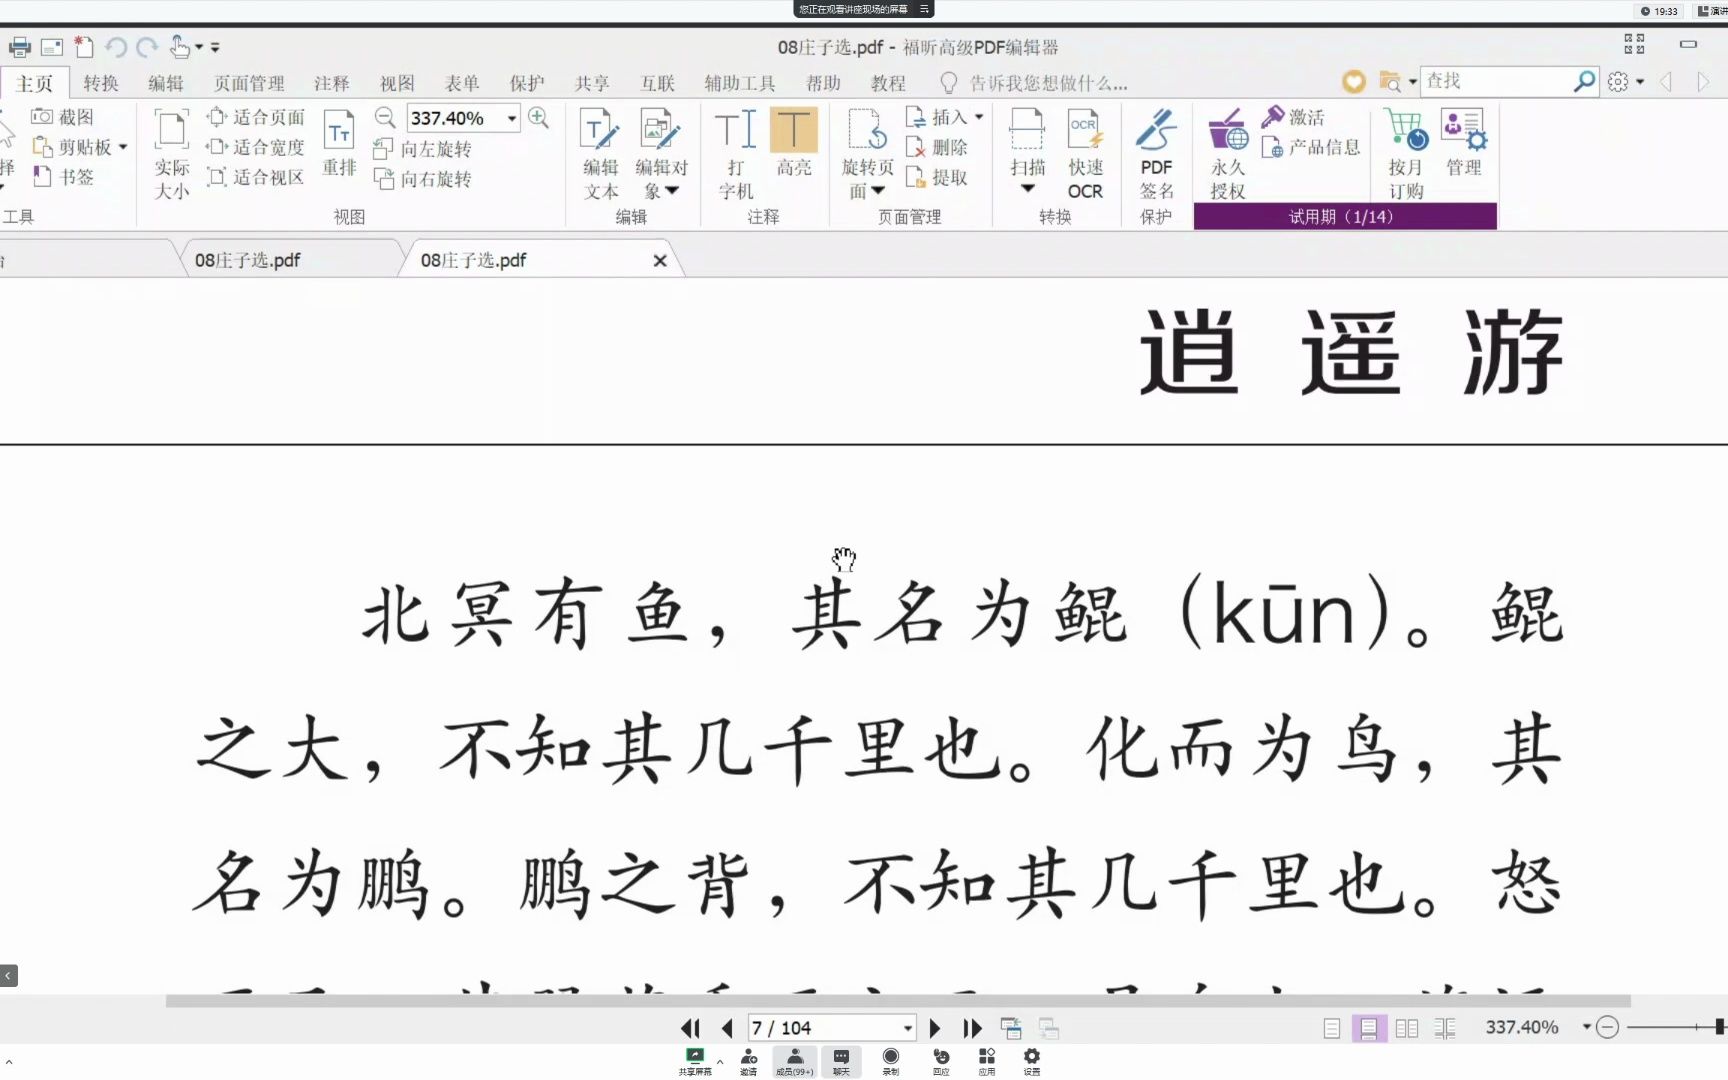Open the ribbon zoom percentage dropdown
Viewport: 1728px width, 1080px height.
click(512, 118)
